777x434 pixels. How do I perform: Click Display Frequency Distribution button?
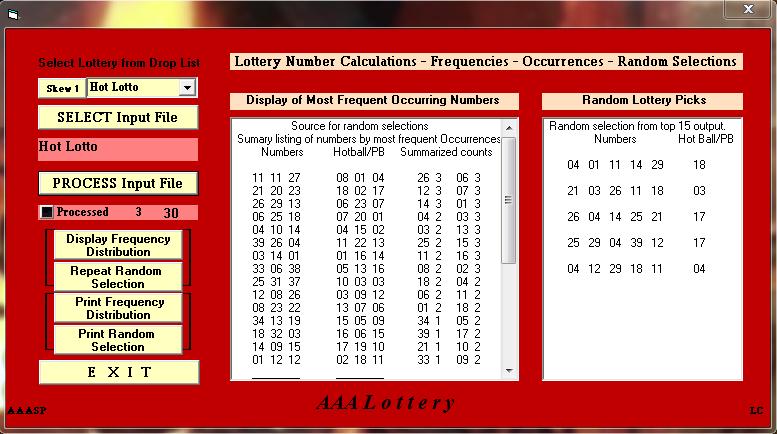point(118,245)
